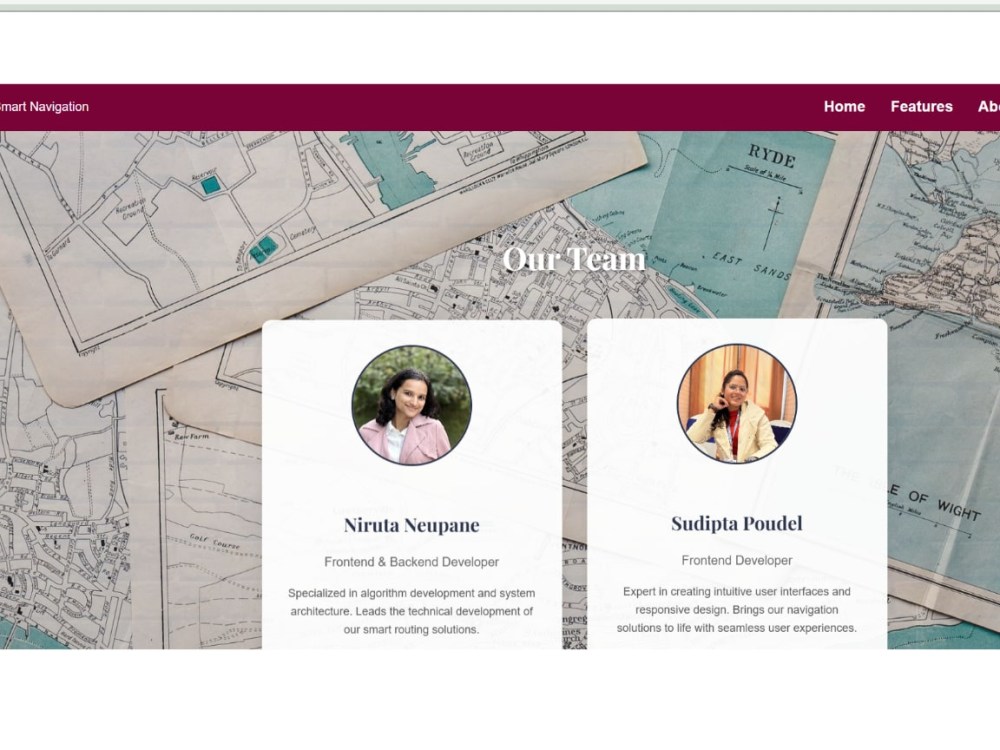Click the 'Frontend & Backend Developer' role text
This screenshot has height=750, width=1000.
[411, 562]
